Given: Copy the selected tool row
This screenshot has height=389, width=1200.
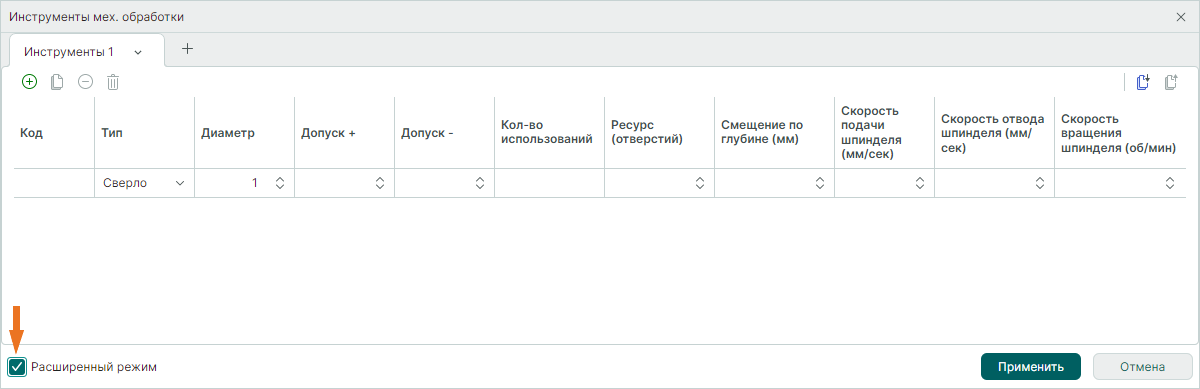Looking at the screenshot, I should point(57,82).
